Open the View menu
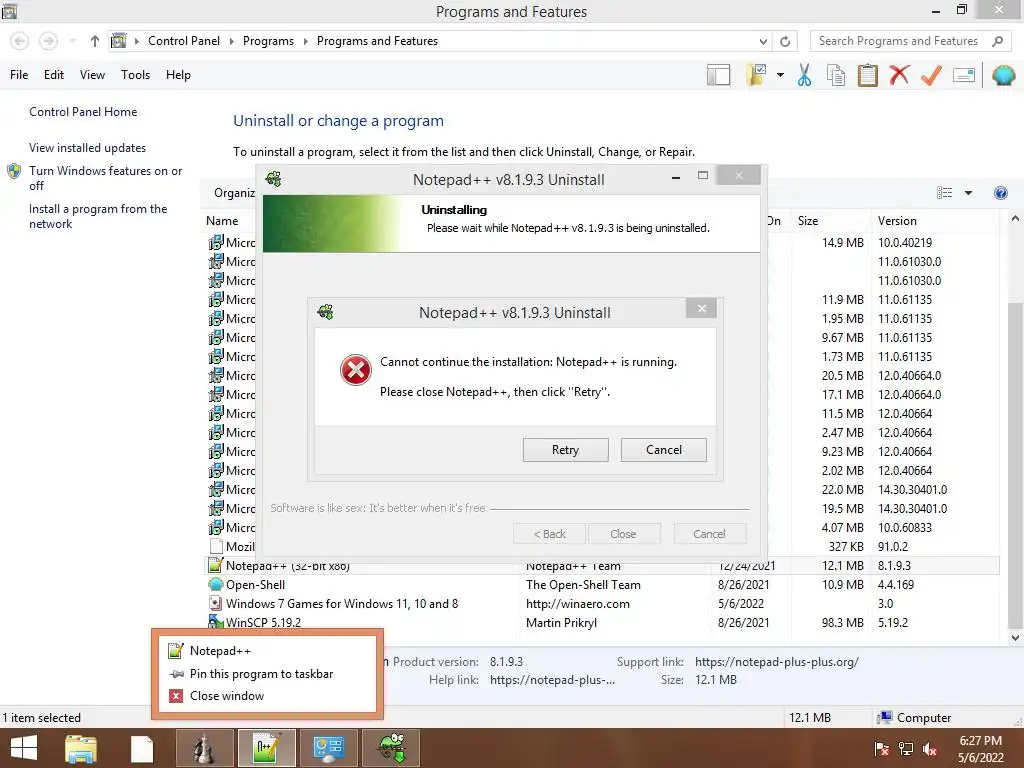1024x768 pixels. (x=92, y=75)
